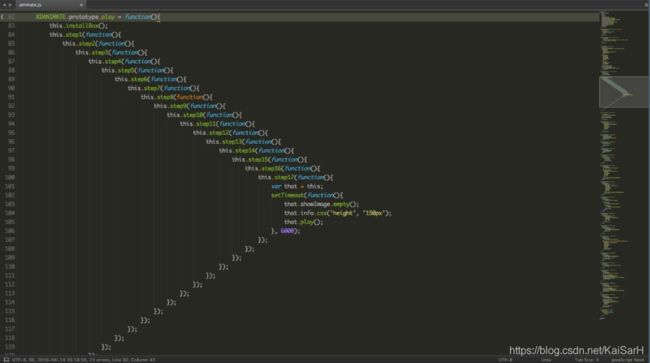Open the JavaScript syntax selector in status bar
The width and height of the screenshot is (650, 363).
pyautogui.click(x=628, y=360)
